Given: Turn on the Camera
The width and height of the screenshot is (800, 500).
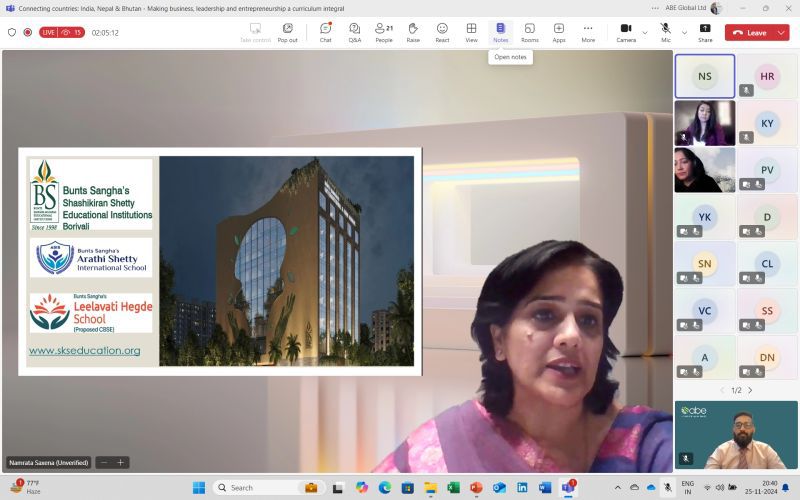Looking at the screenshot, I should (626, 32).
